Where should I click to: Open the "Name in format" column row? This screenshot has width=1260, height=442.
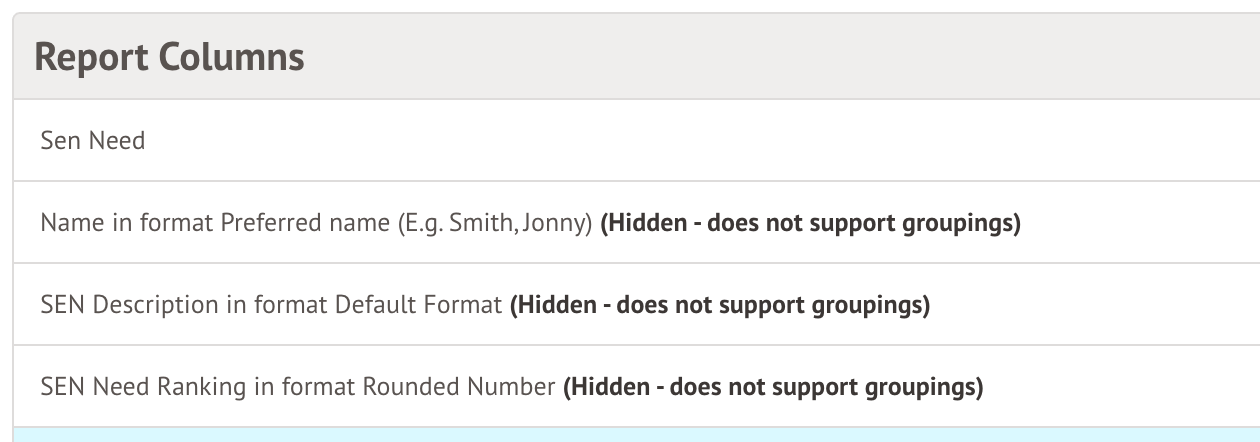(x=300, y=223)
